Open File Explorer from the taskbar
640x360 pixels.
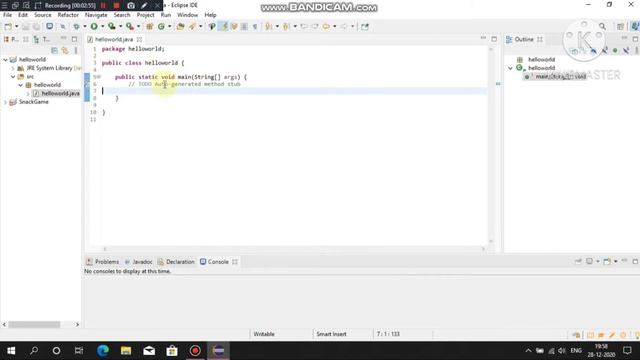(x=126, y=351)
